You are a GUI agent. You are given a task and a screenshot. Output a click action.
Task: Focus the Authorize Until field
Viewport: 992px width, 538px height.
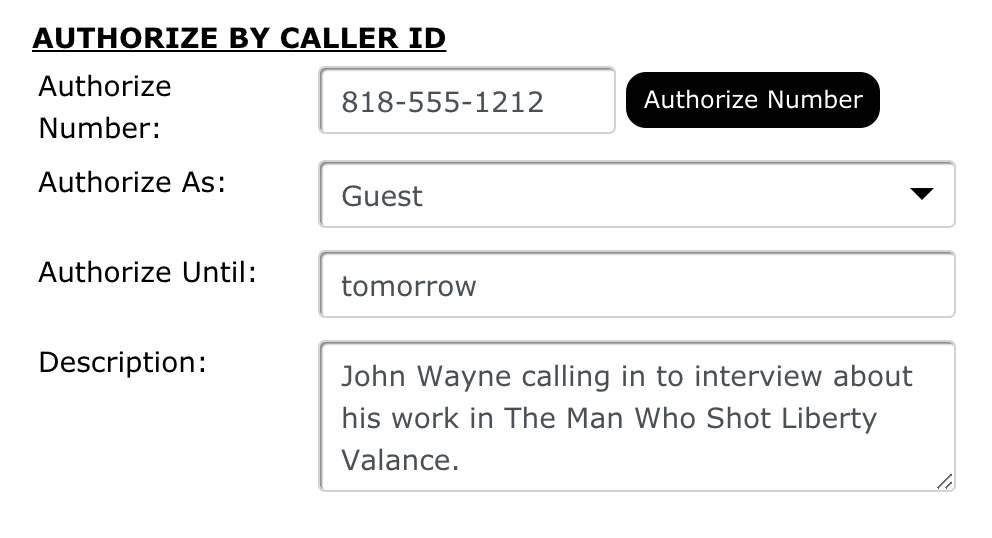coord(636,285)
